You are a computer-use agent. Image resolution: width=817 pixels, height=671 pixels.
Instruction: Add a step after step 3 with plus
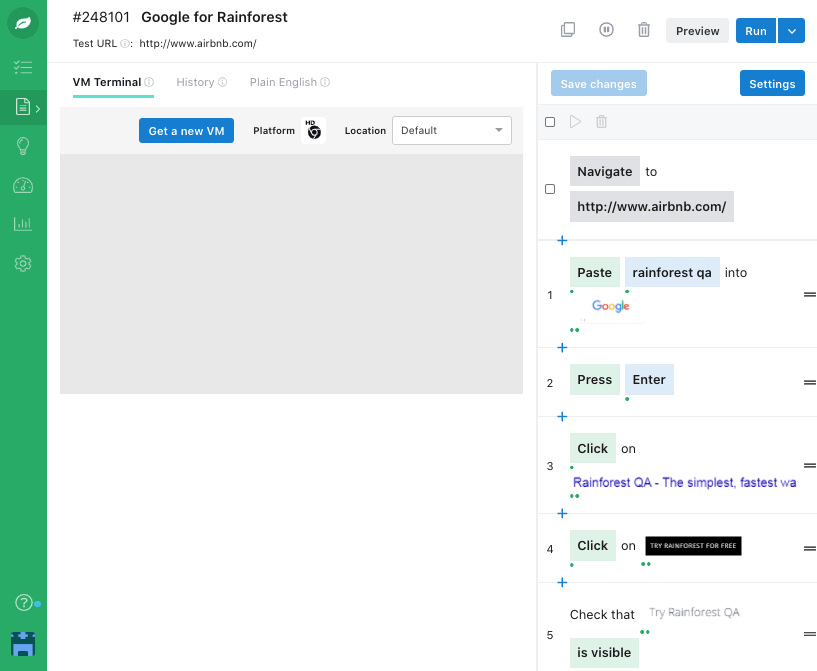[x=562, y=513]
